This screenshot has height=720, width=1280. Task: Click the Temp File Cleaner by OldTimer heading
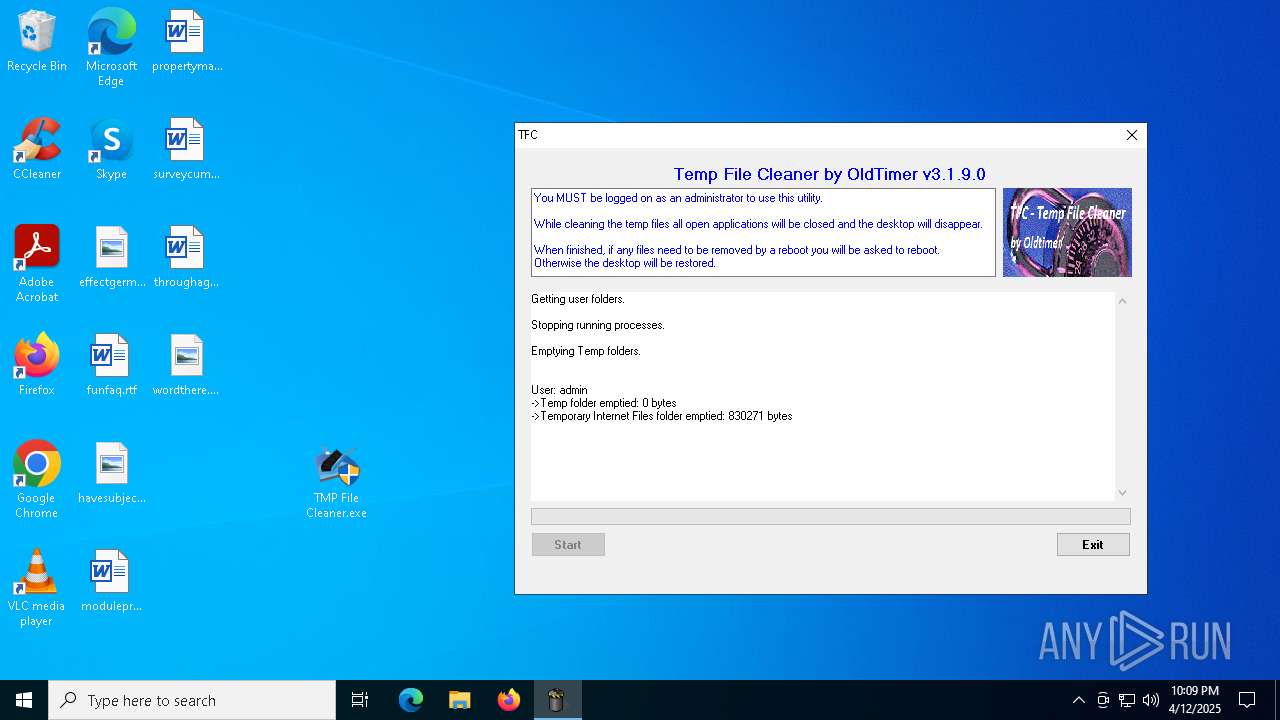[x=830, y=174]
